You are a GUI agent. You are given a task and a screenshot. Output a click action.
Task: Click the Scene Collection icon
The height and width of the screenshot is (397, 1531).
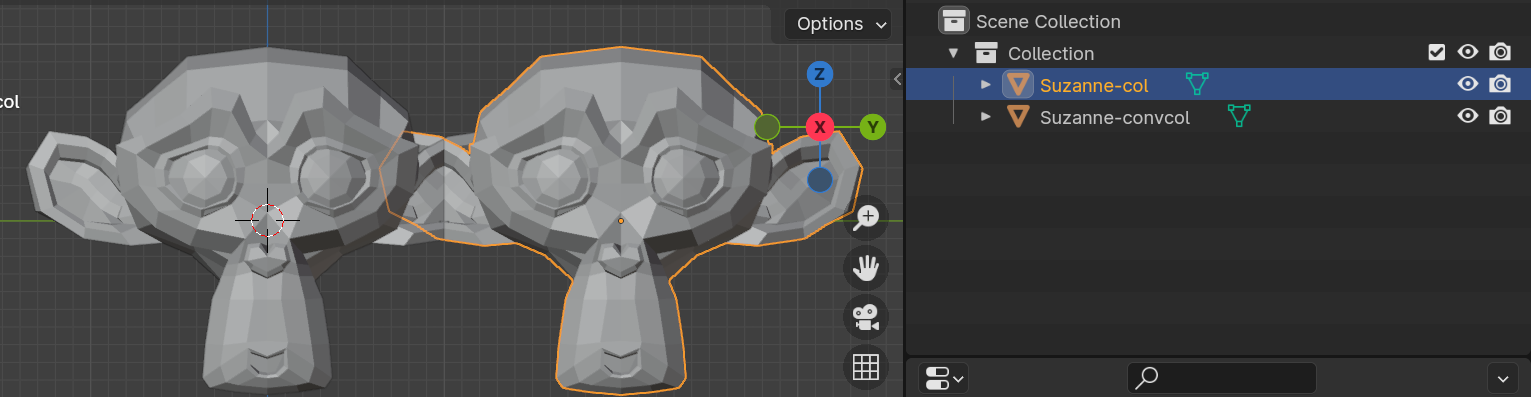[x=955, y=21]
